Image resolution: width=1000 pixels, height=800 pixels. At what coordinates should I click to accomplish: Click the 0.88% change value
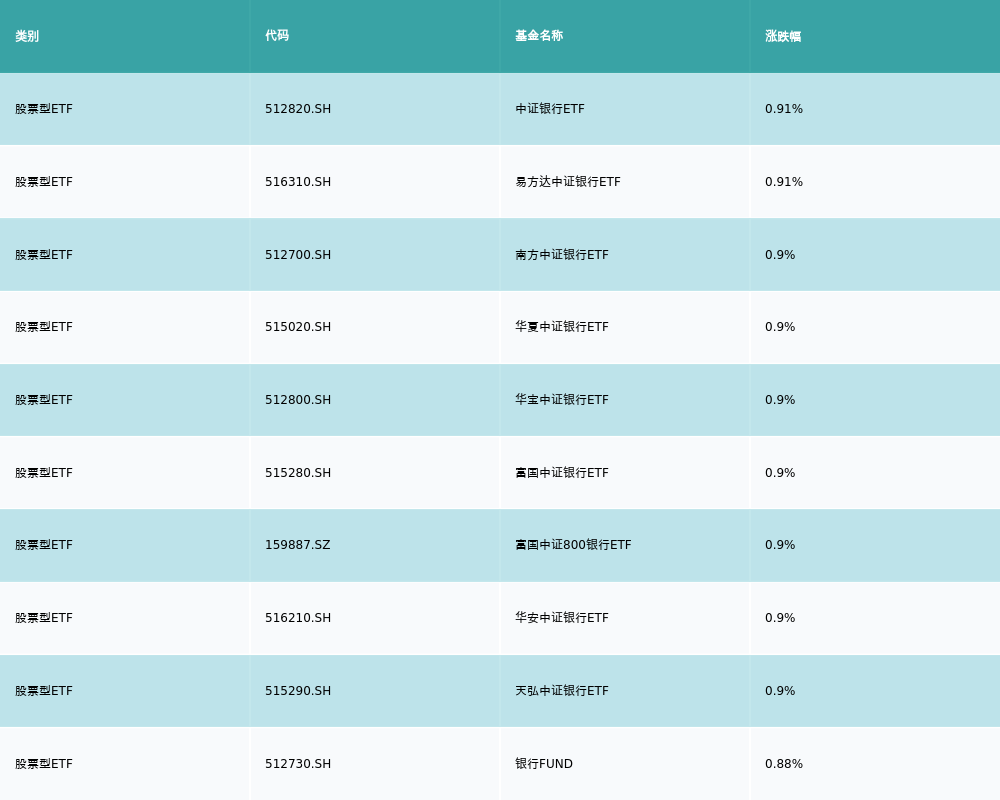click(x=784, y=764)
